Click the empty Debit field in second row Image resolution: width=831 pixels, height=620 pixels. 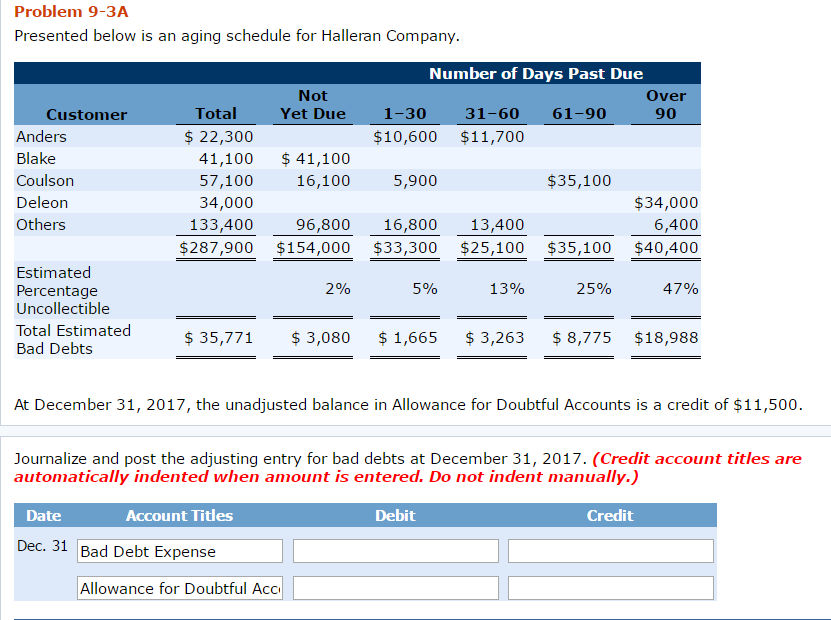pyautogui.click(x=394, y=588)
